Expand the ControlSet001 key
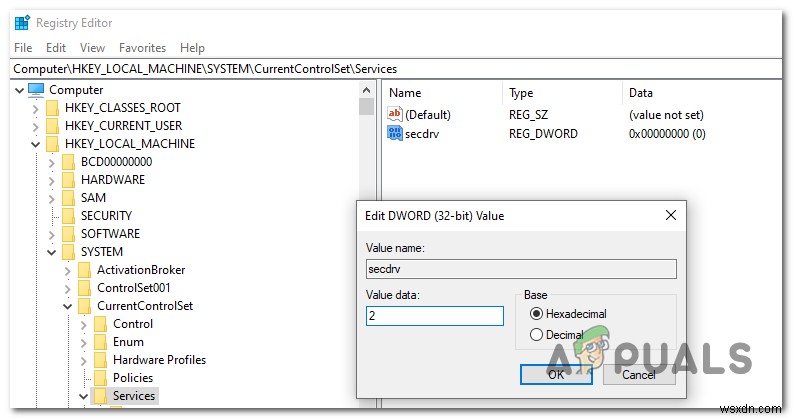Screen dimensions: 793x419 pos(68,288)
